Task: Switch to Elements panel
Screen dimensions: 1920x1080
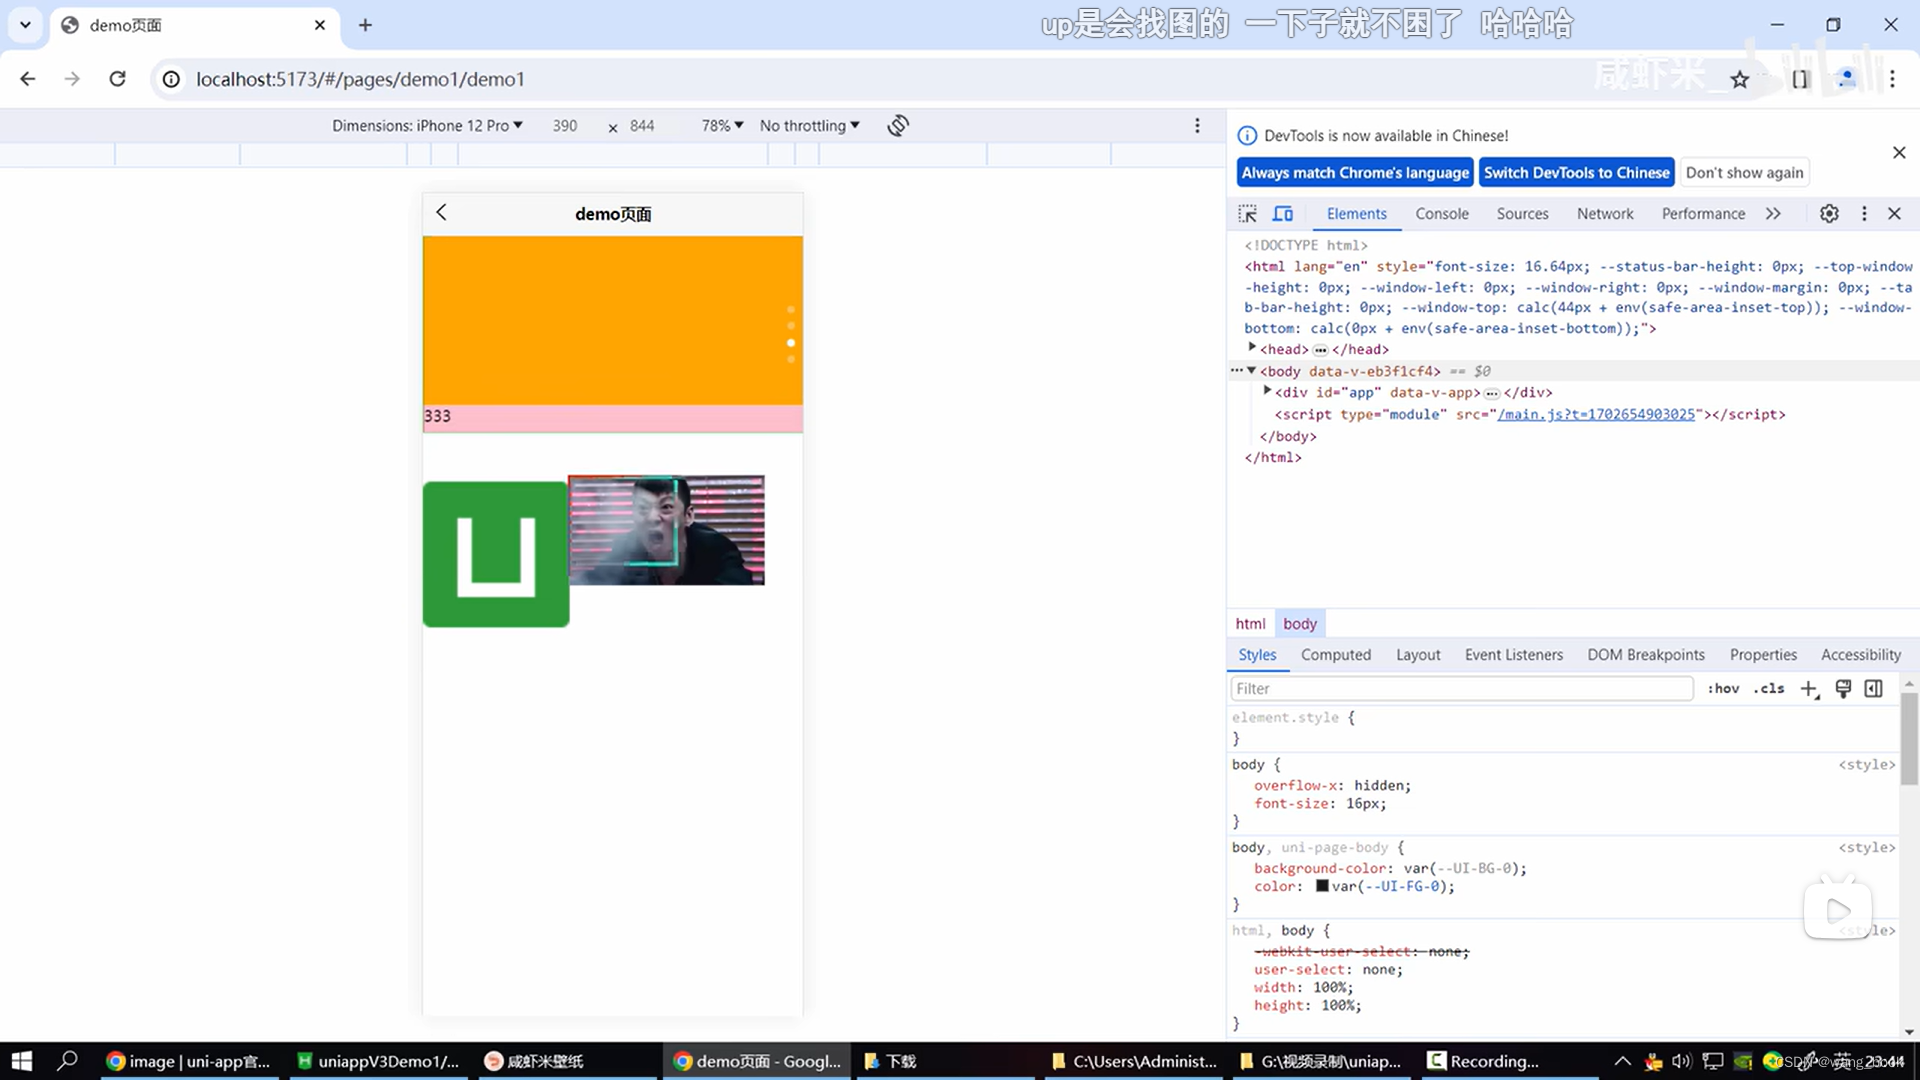Action: click(1356, 213)
